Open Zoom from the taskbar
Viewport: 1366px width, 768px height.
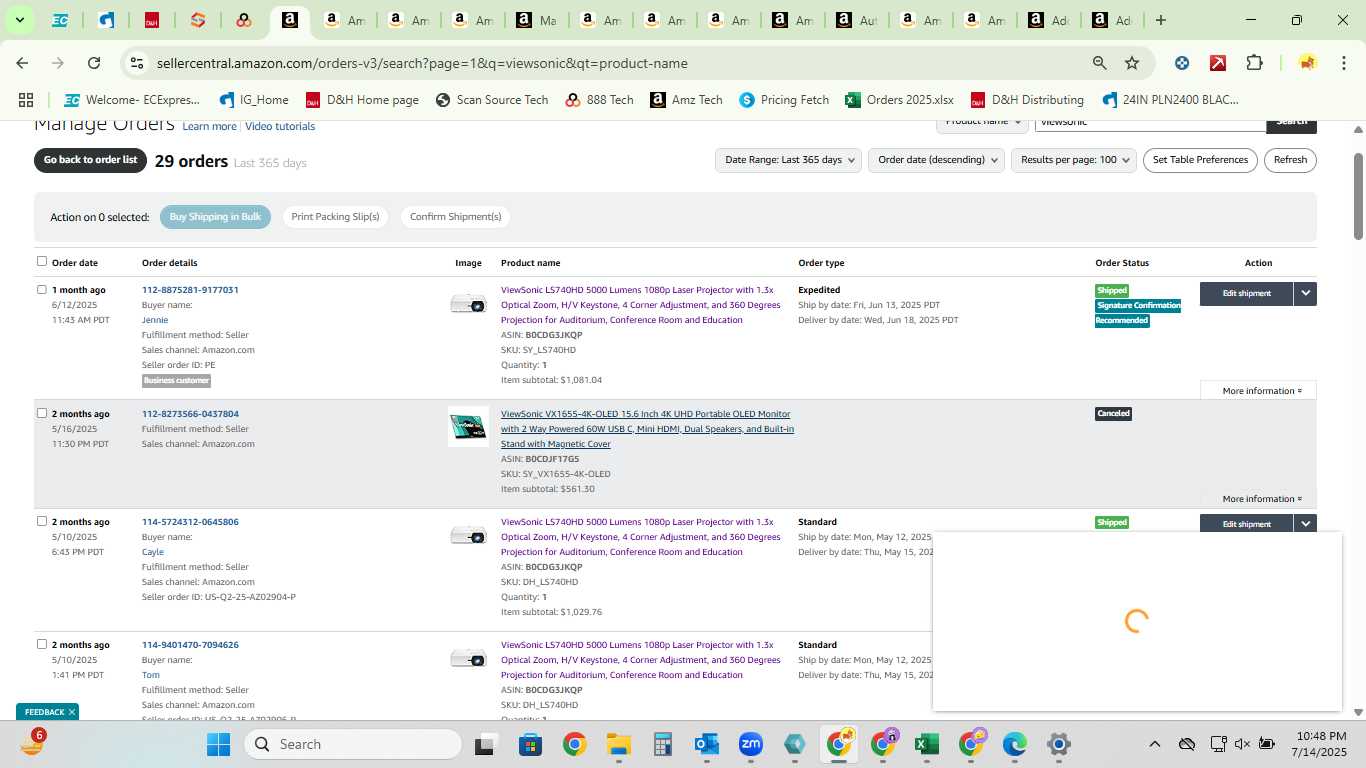coord(750,744)
